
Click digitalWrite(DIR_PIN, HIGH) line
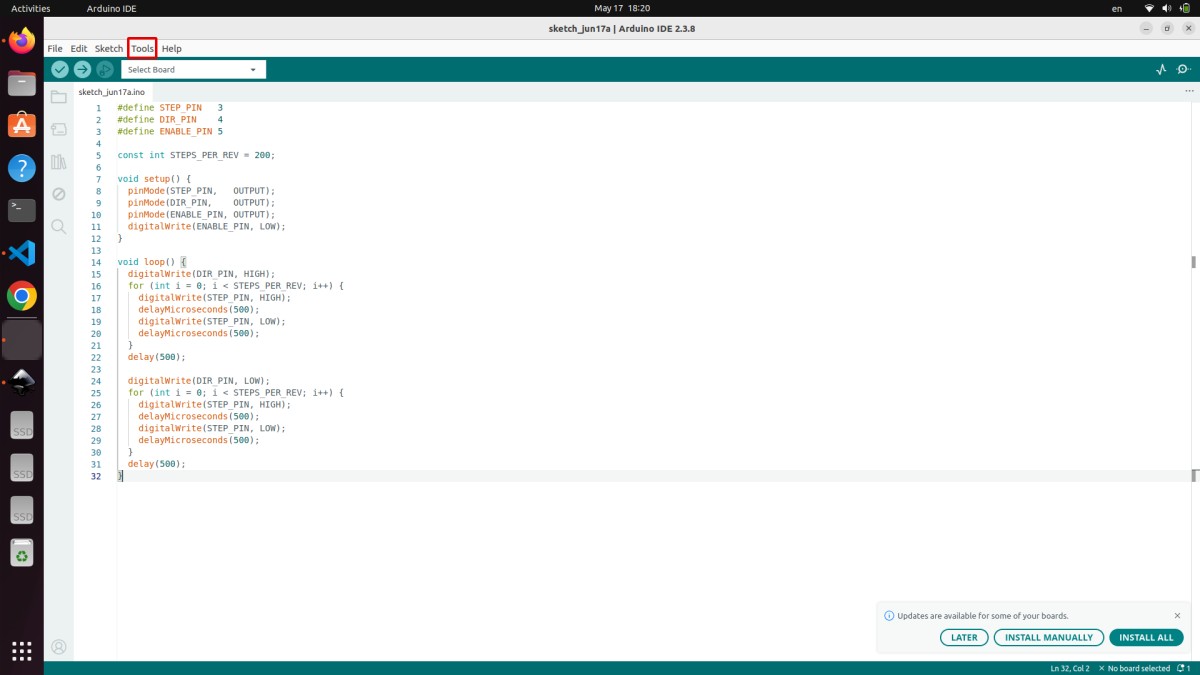coord(201,274)
